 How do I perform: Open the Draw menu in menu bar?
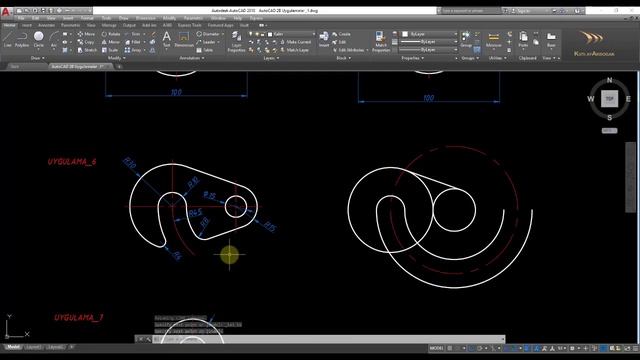[x=124, y=18]
